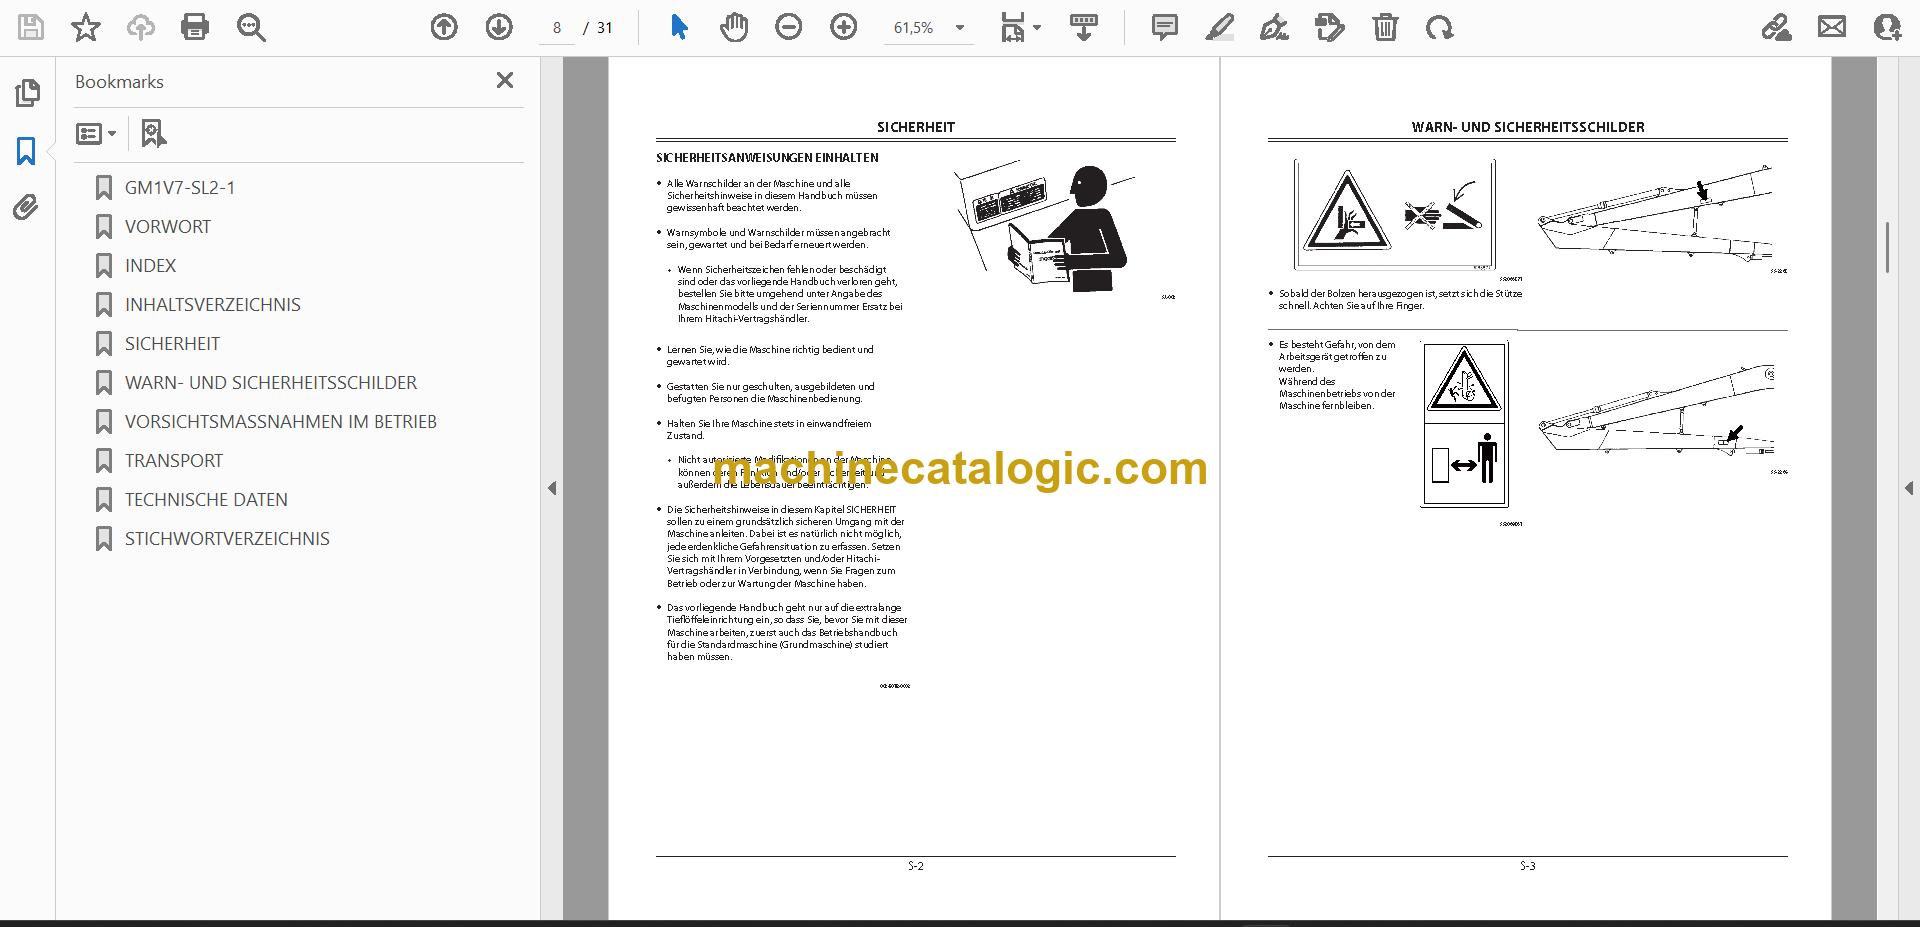Viewport: 1920px width, 927px height.
Task: Go to the previous page arrow
Action: pyautogui.click(x=444, y=27)
